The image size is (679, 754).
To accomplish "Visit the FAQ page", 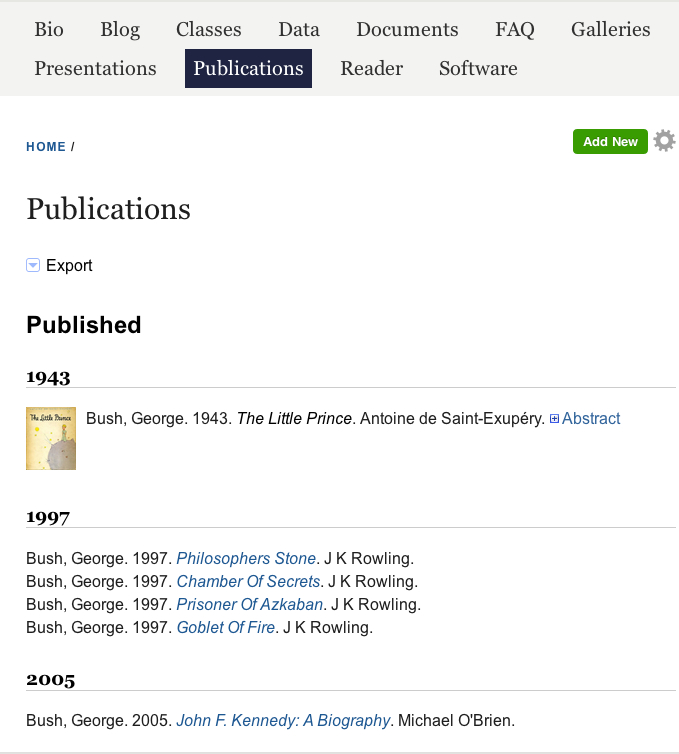I will point(515,29).
